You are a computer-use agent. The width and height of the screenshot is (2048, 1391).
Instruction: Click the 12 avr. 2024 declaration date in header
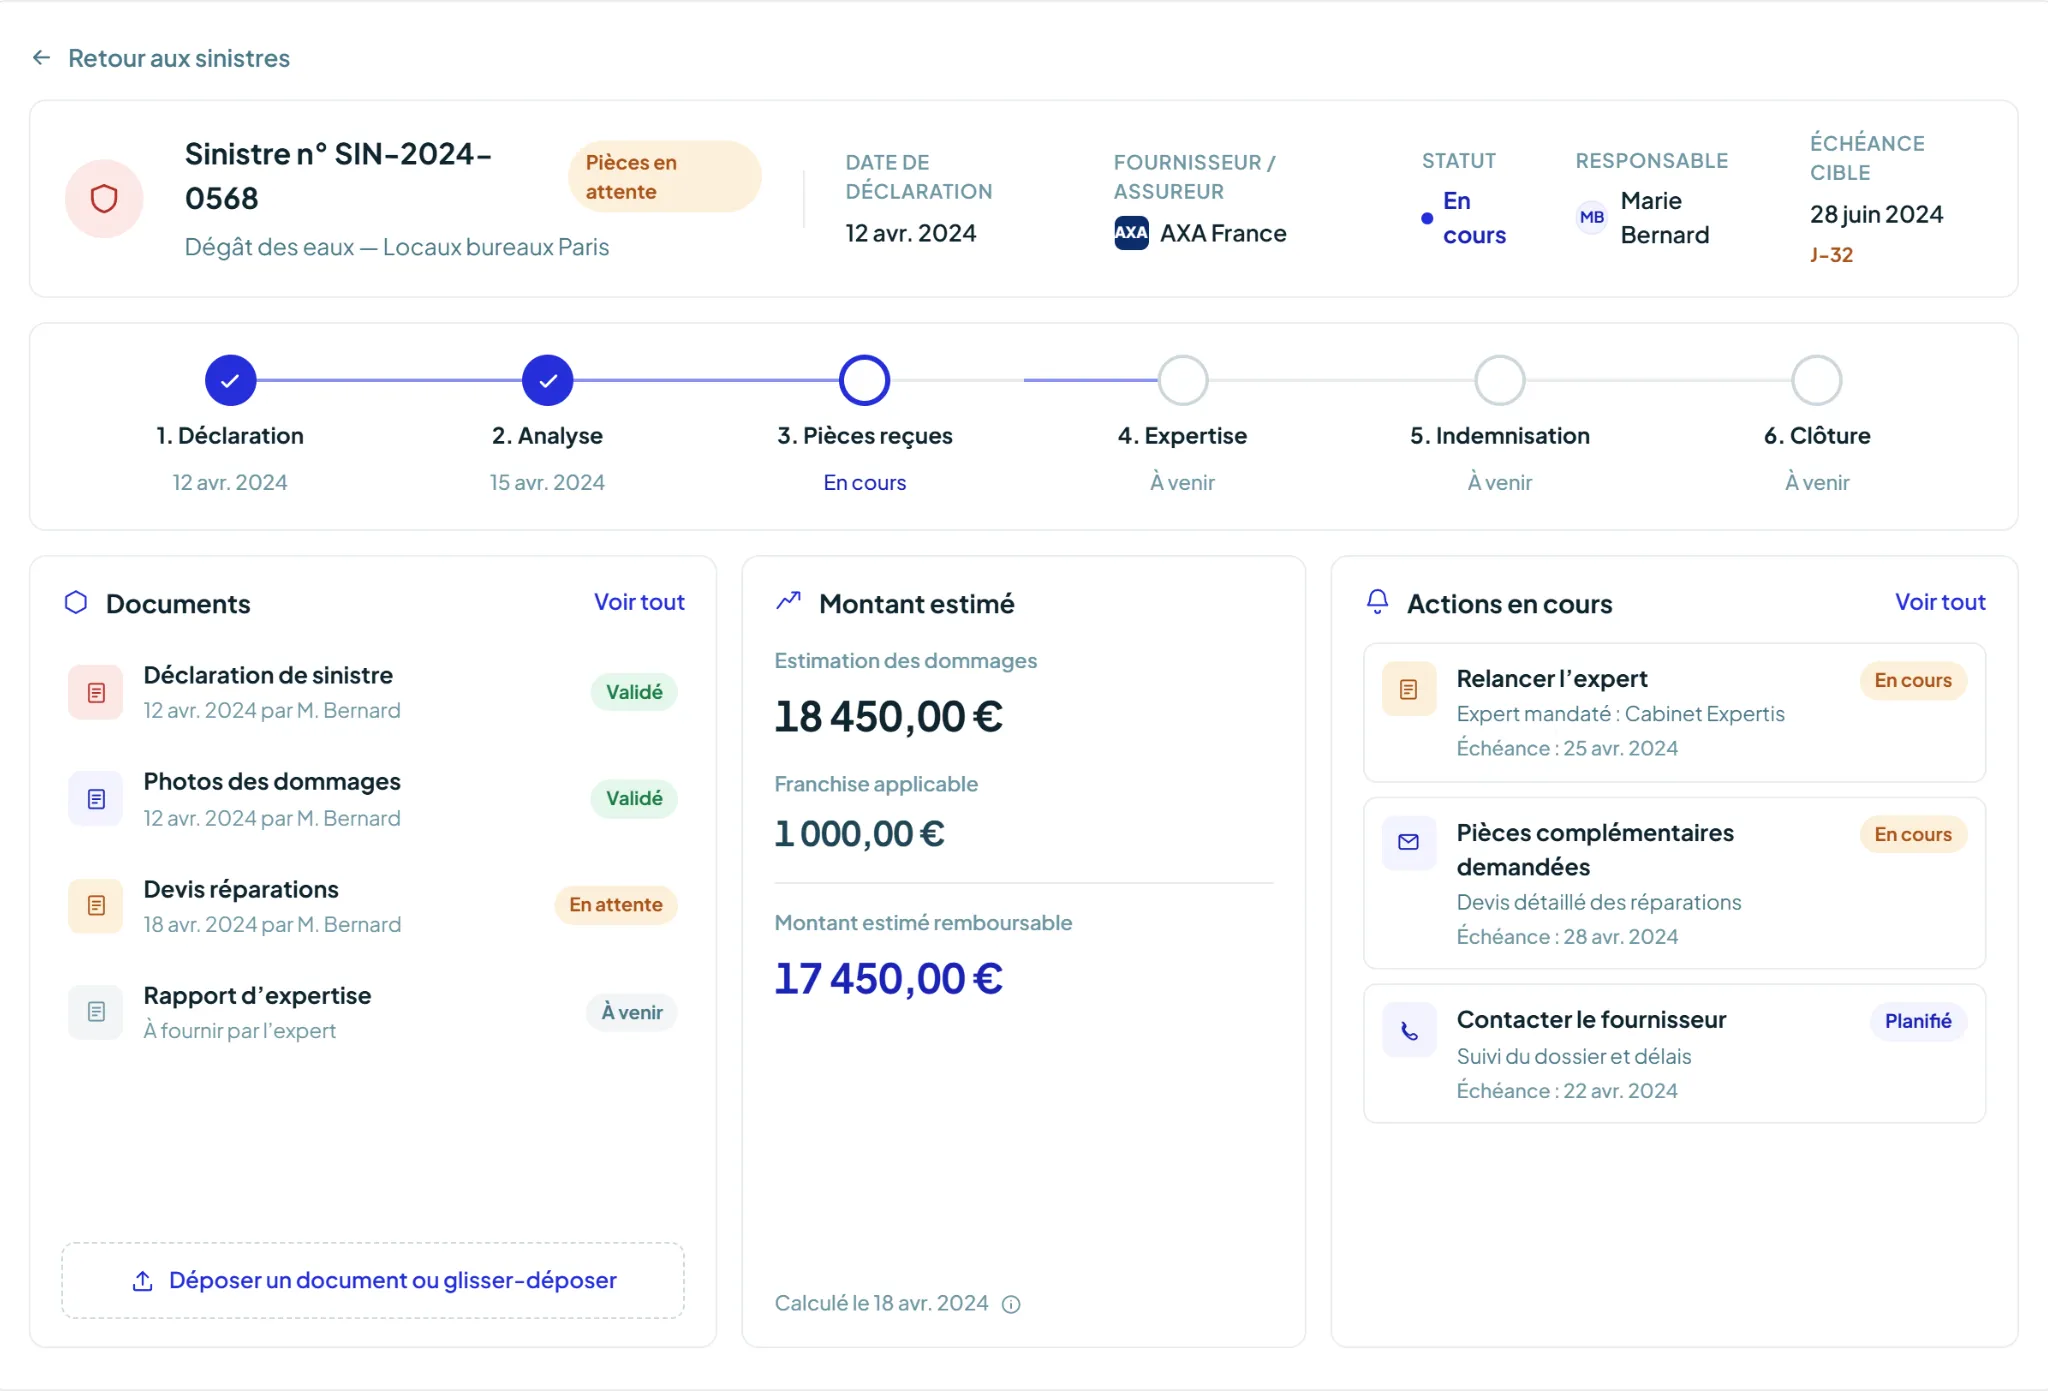point(911,233)
